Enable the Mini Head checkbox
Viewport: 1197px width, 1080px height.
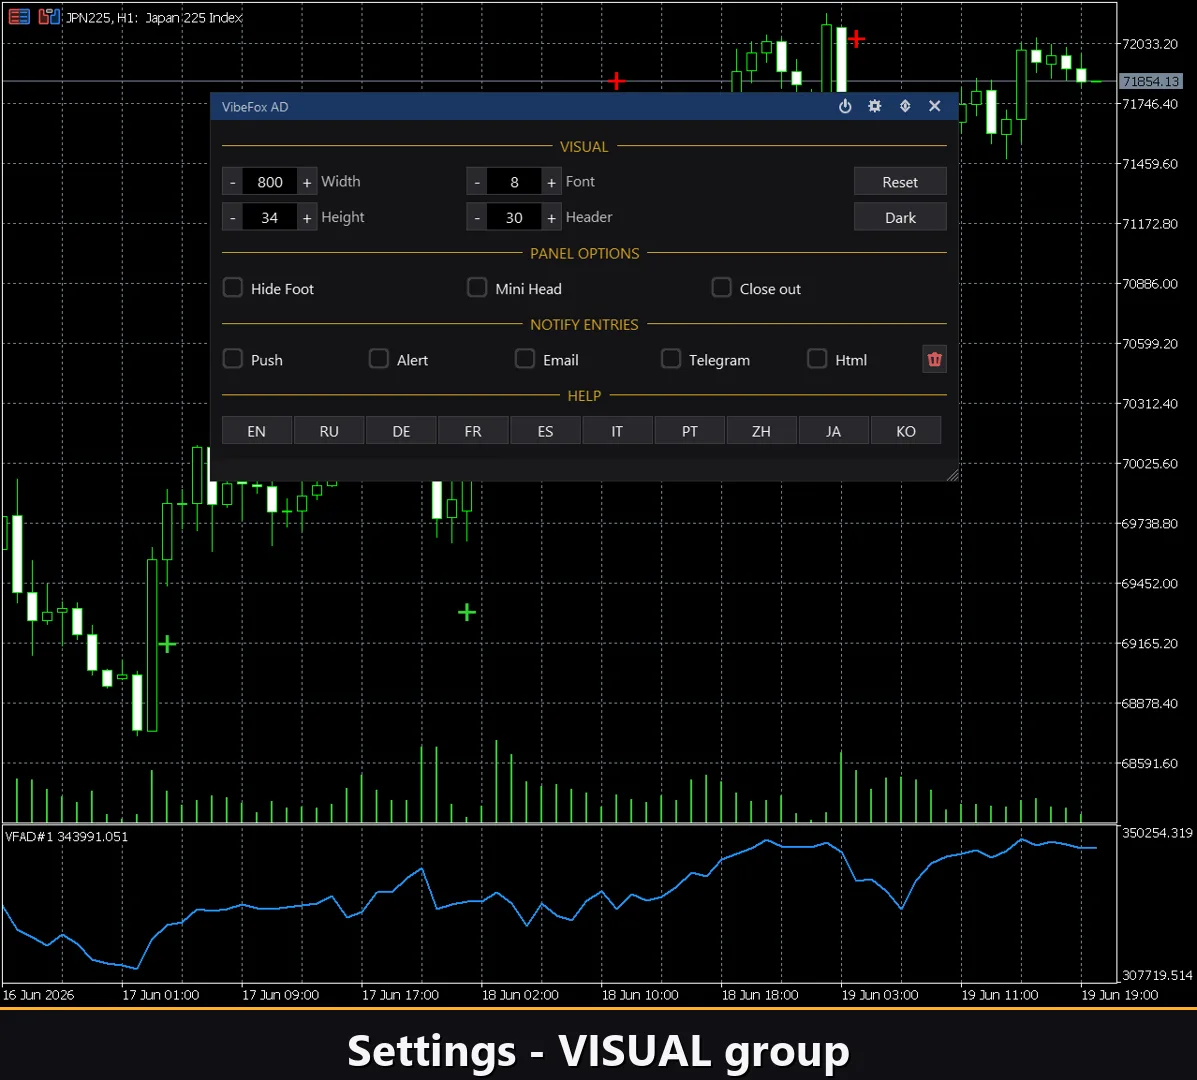click(477, 288)
